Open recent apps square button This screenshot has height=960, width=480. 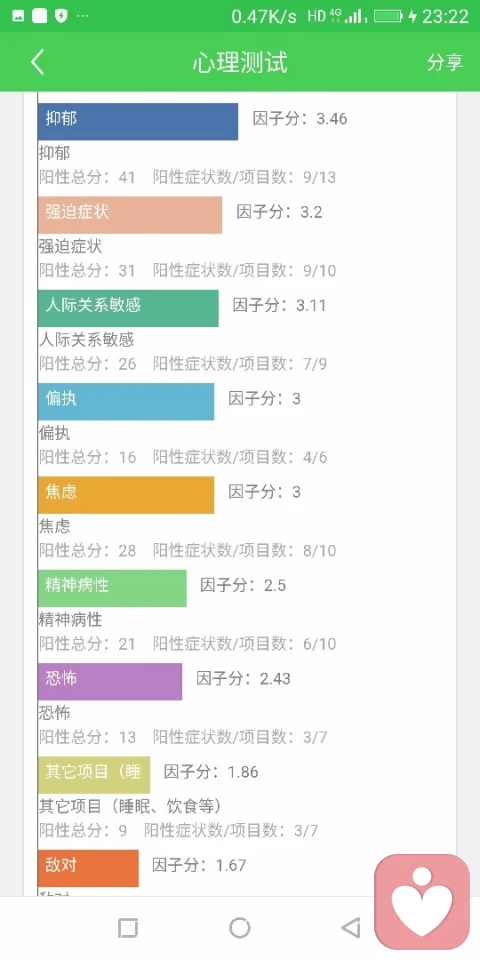click(x=128, y=928)
